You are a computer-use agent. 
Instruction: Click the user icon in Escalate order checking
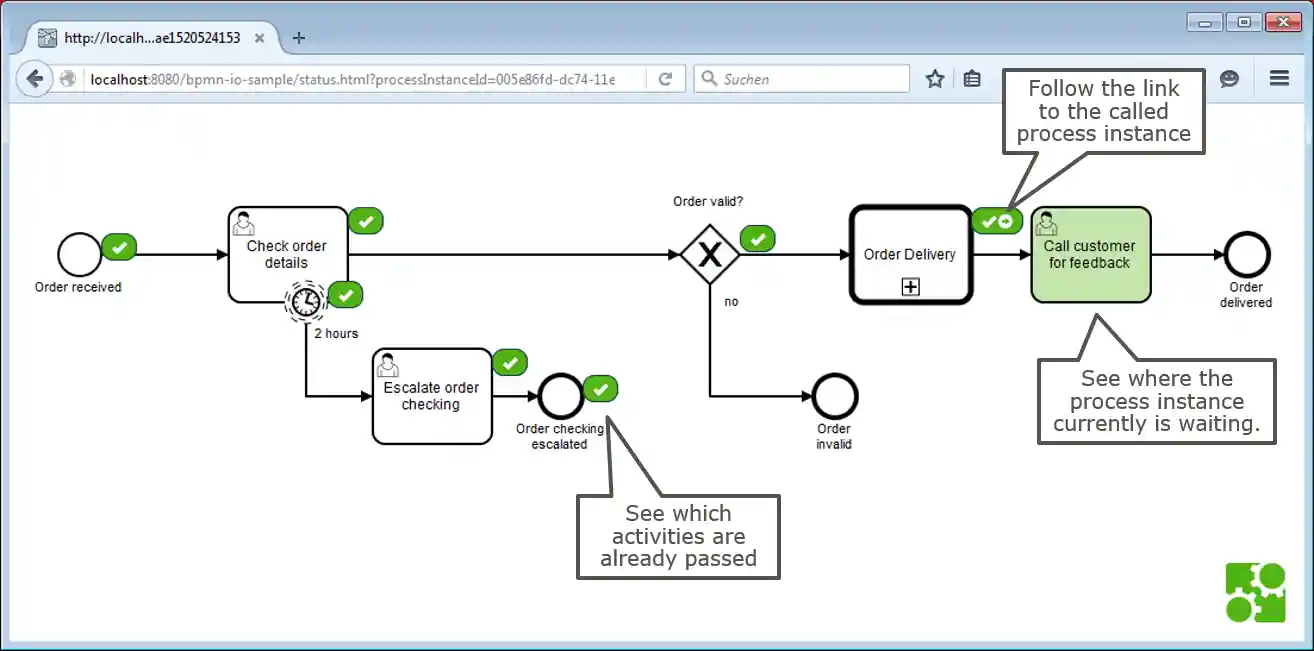388,365
